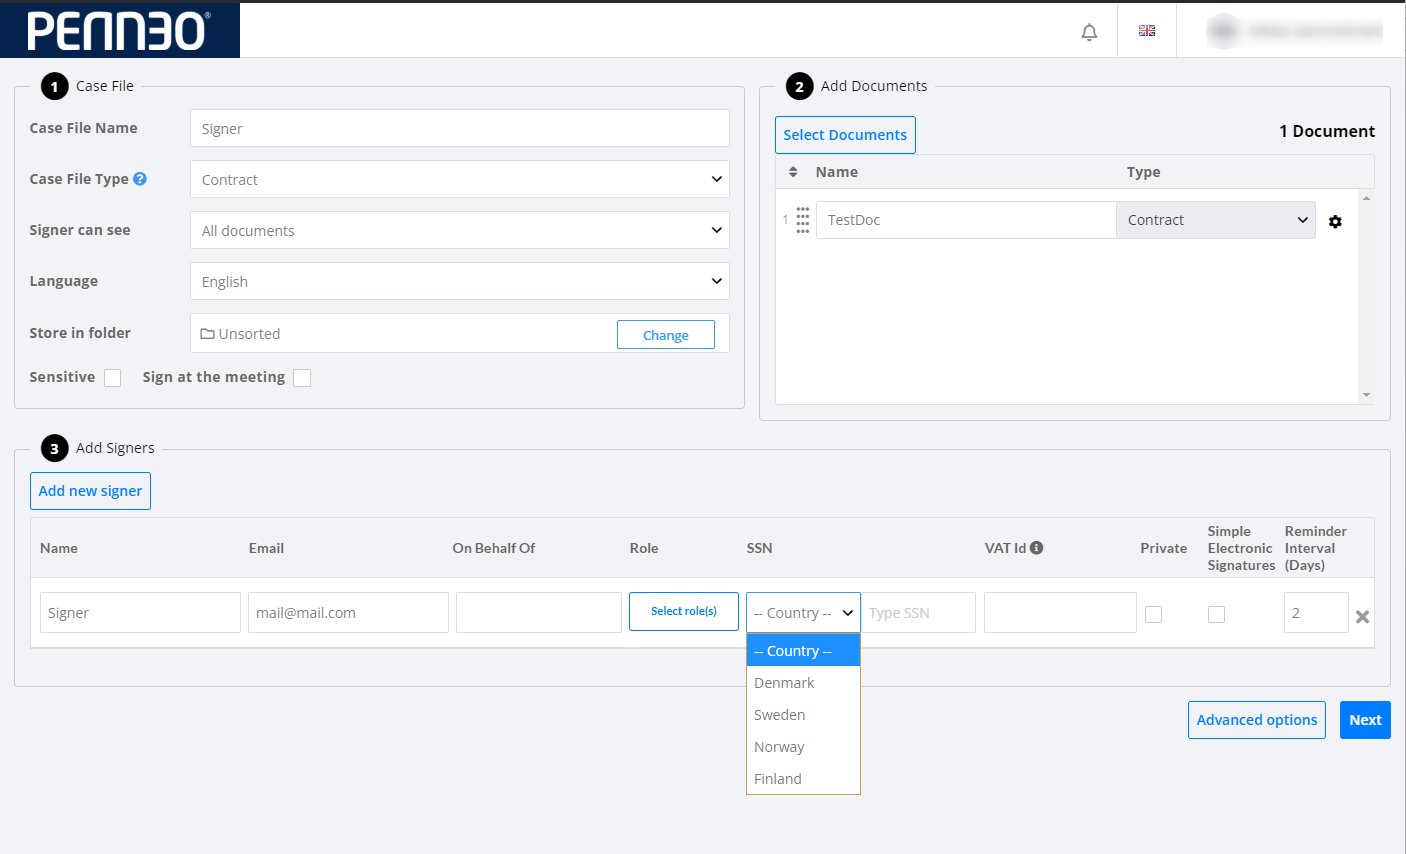
Task: Open TestDoc document settings gear
Action: [1335, 222]
